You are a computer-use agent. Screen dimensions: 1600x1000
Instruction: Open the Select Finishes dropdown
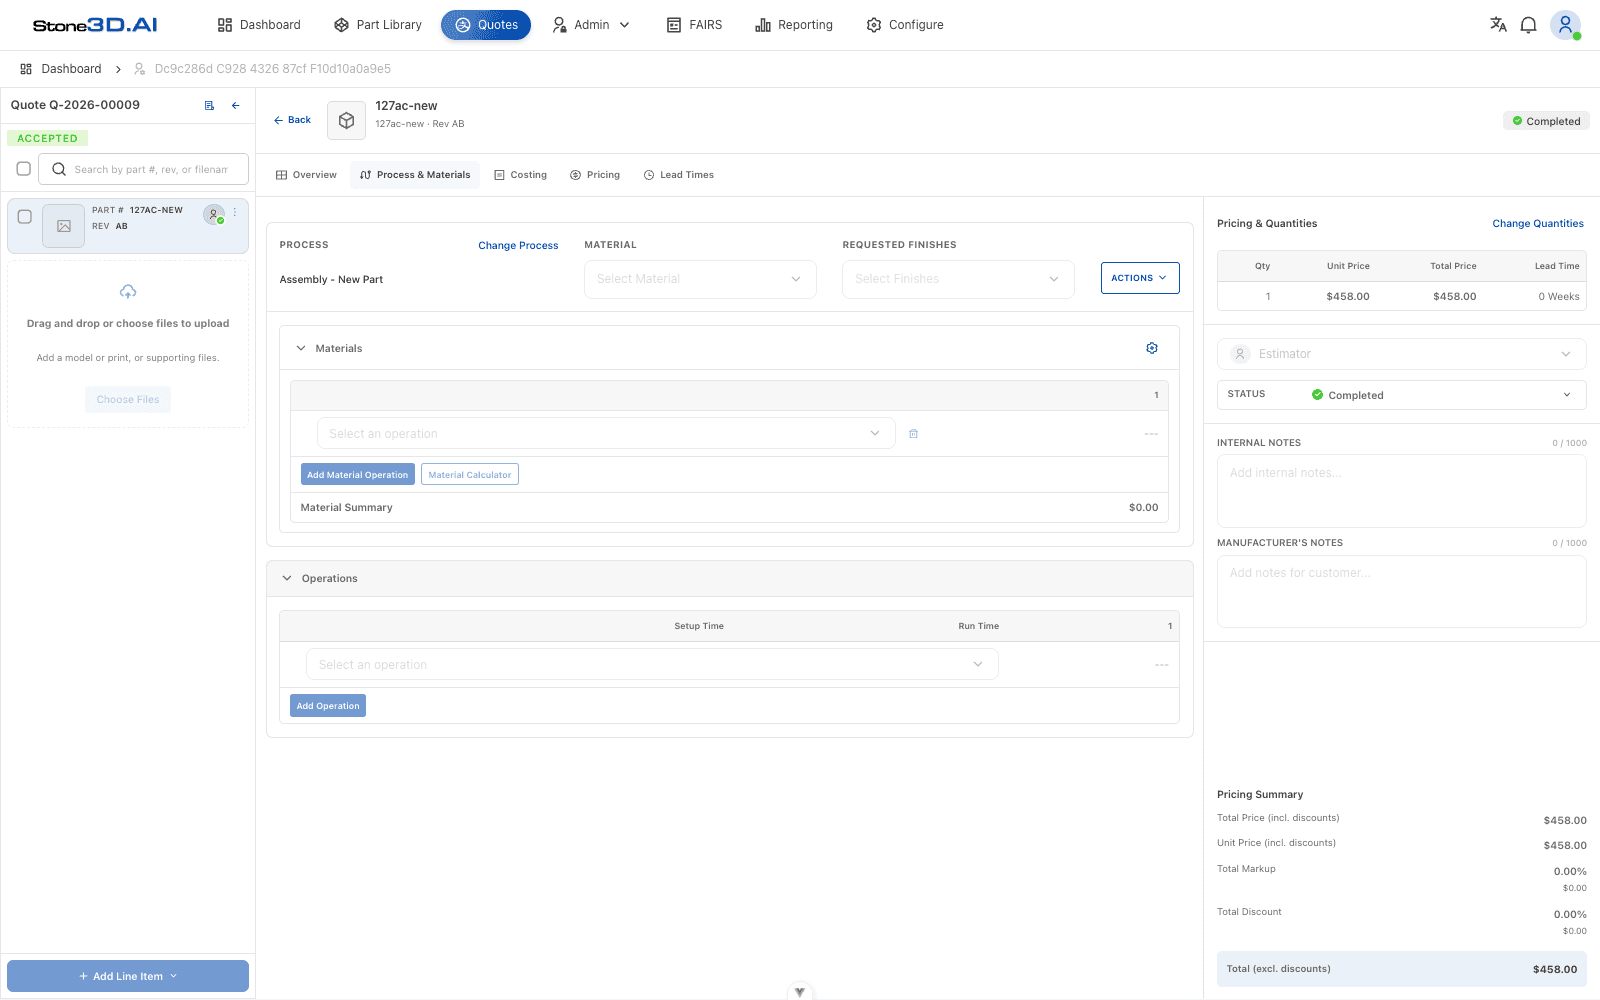coord(958,279)
